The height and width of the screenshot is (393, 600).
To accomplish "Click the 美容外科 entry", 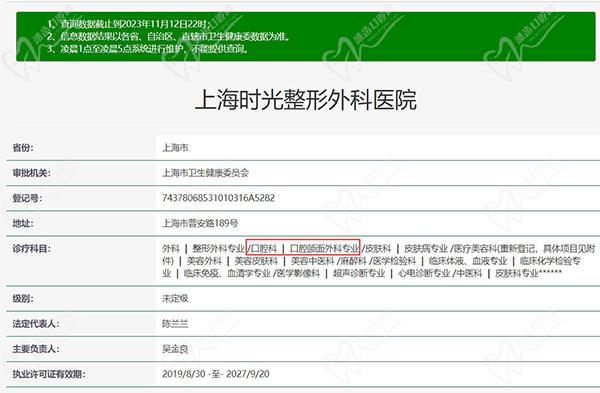I will pos(204,261).
